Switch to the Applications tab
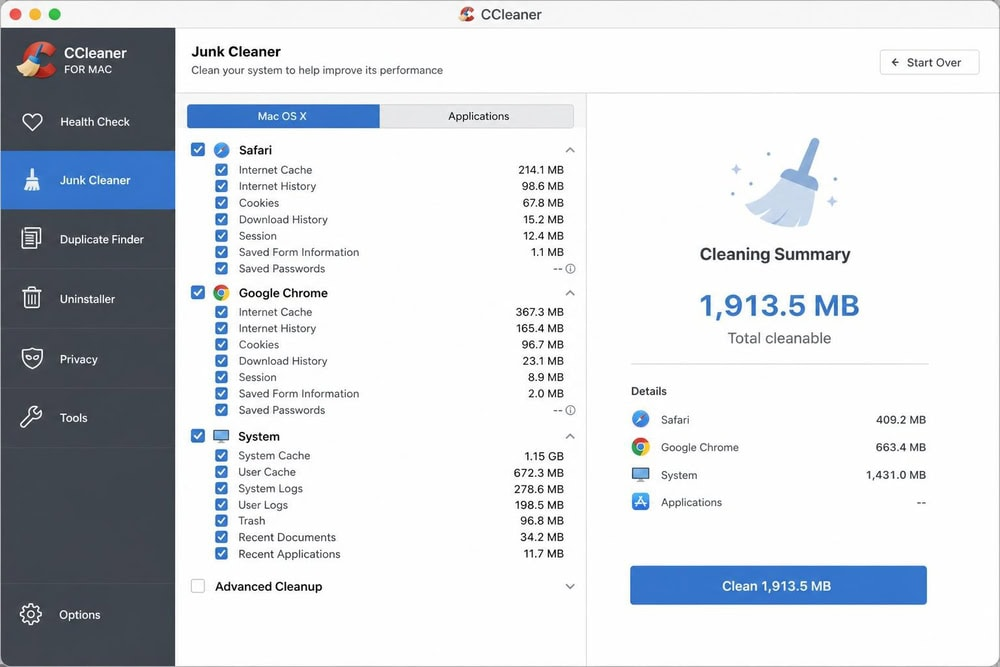 pyautogui.click(x=478, y=116)
